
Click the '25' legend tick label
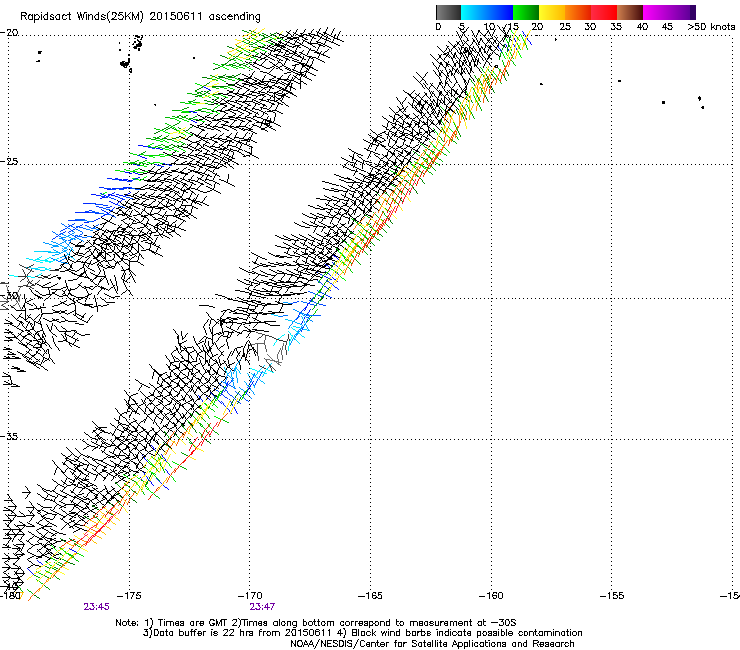click(x=564, y=27)
